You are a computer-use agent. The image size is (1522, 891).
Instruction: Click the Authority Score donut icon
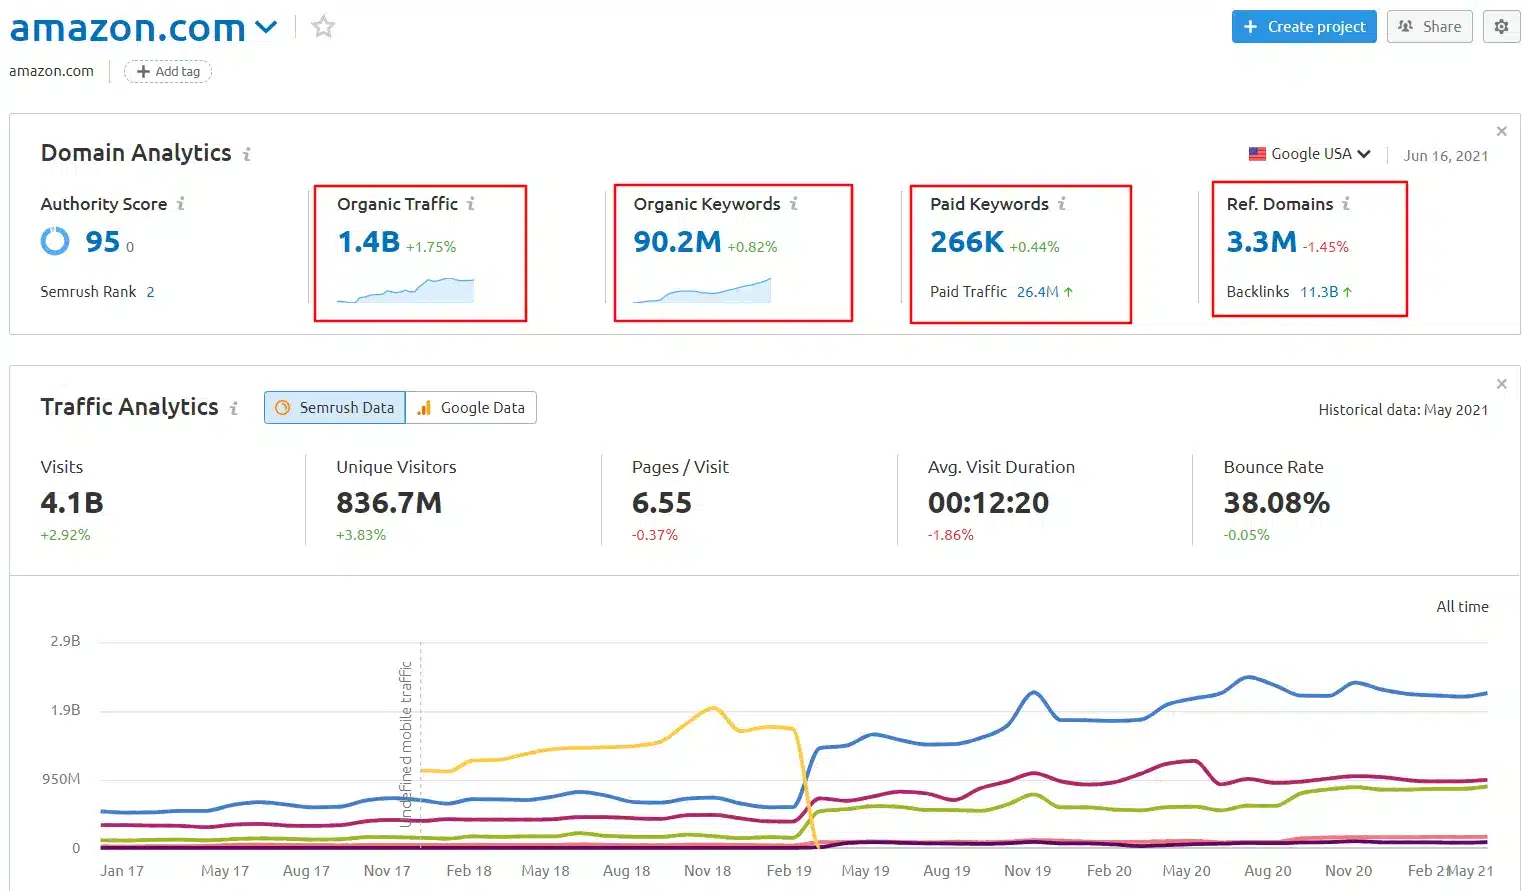[55, 241]
